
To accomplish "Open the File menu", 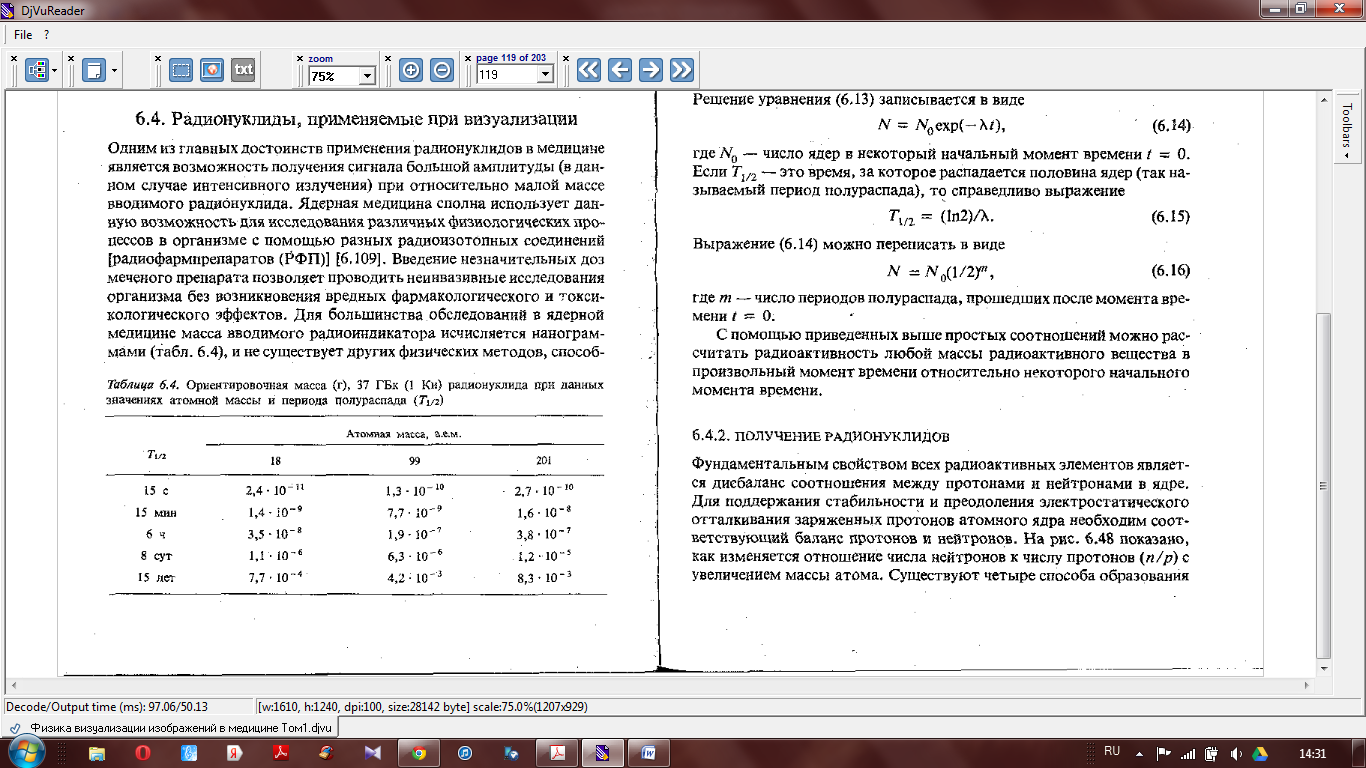I will 23,35.
